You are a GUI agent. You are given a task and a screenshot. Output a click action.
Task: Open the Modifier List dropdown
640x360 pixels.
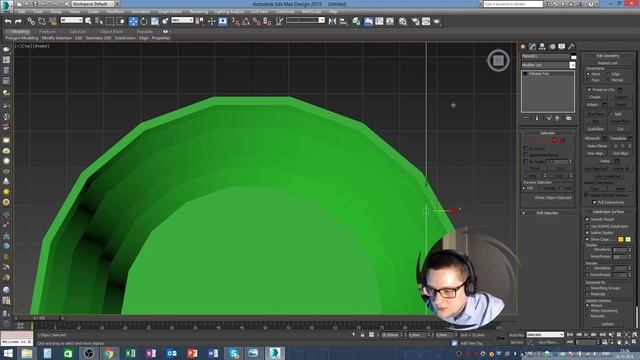(548, 65)
